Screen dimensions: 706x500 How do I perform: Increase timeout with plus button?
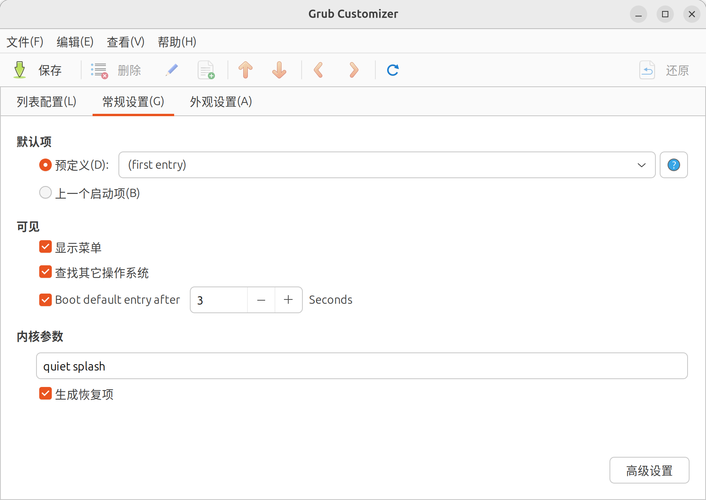tap(288, 300)
